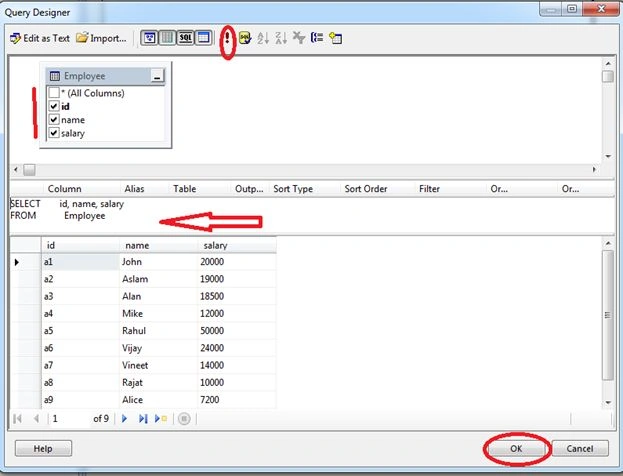Confirm with the OK button
This screenshot has width=623, height=476.
516,449
